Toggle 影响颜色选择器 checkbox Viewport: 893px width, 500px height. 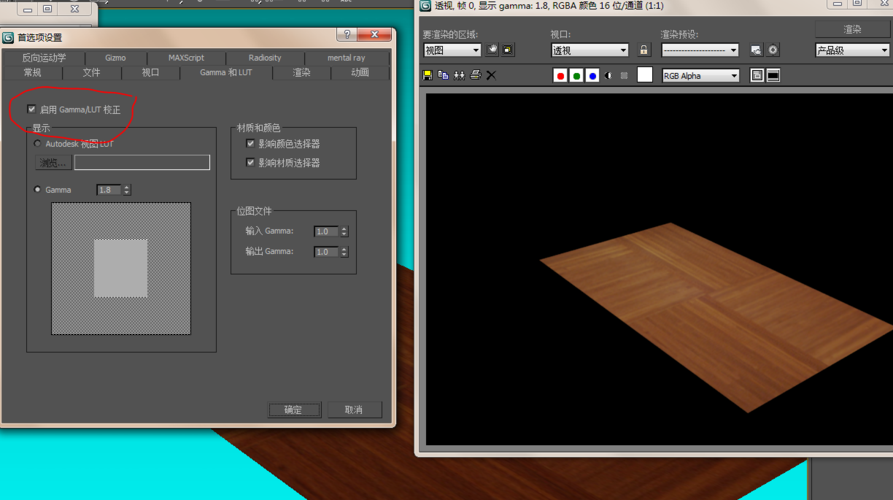pos(250,144)
